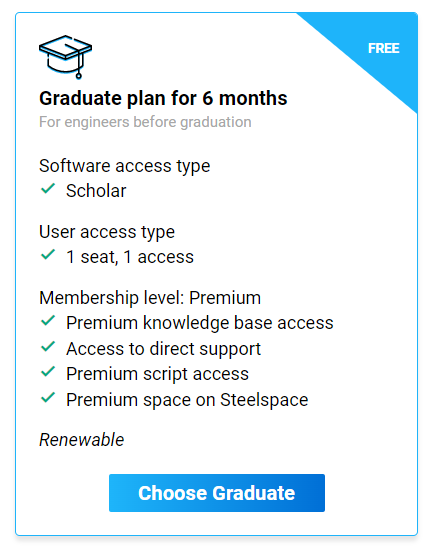Click the graduation cap icon

[x=66, y=57]
